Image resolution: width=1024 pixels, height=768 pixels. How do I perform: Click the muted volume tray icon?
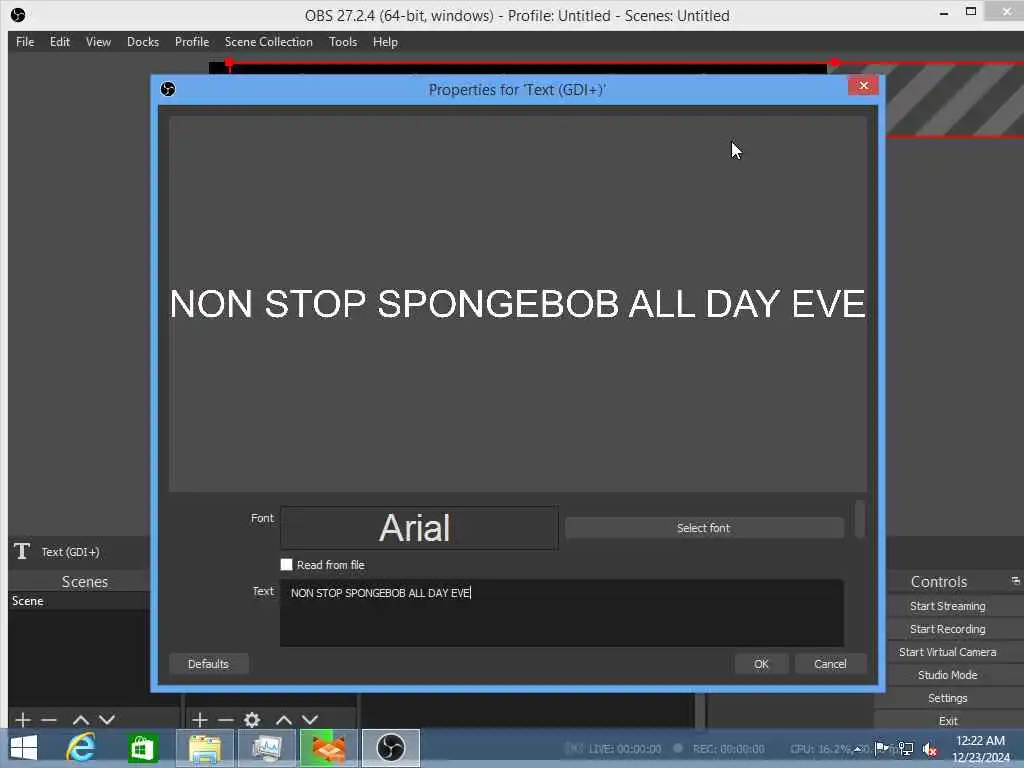click(930, 749)
